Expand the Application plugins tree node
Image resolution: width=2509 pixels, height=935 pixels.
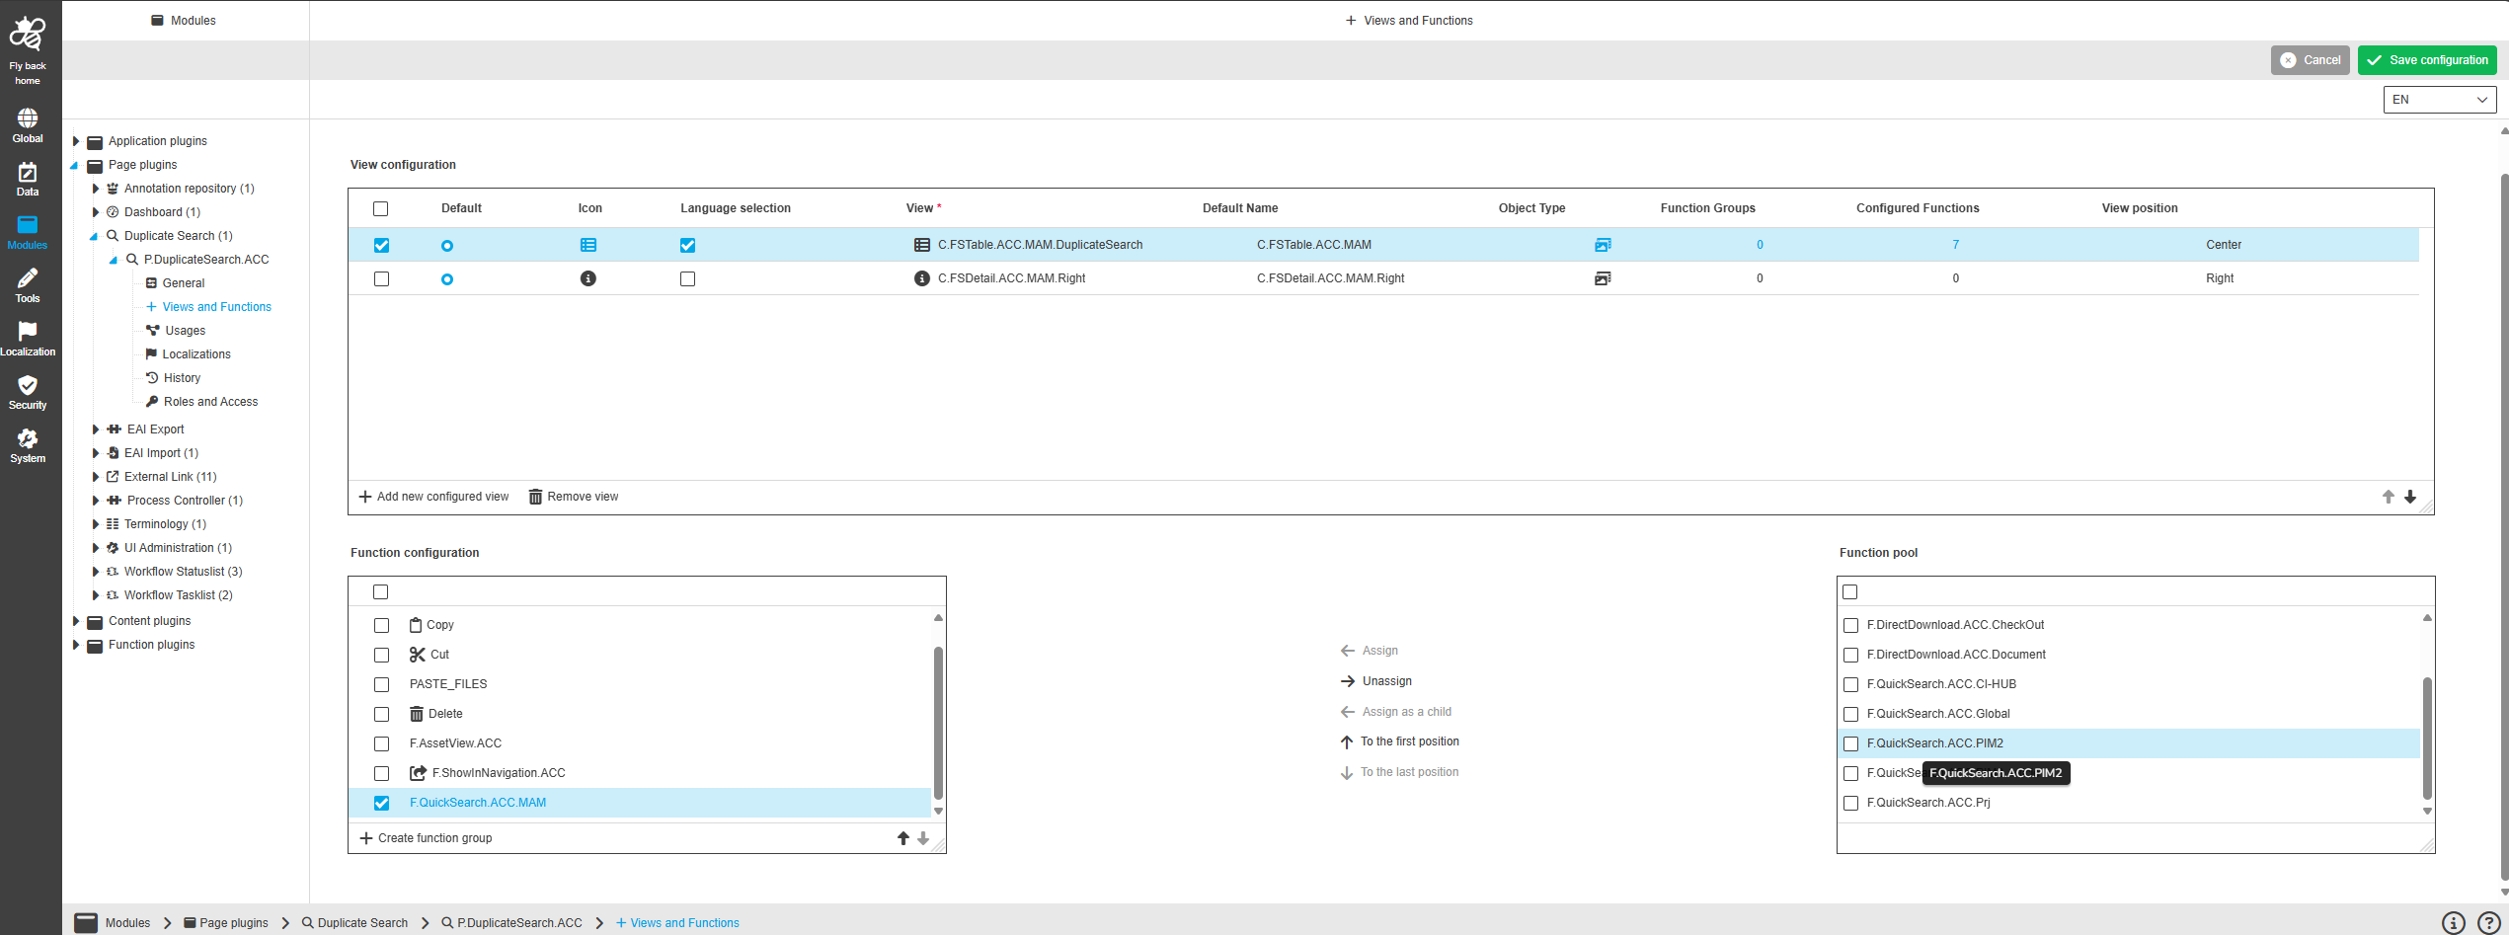(76, 142)
